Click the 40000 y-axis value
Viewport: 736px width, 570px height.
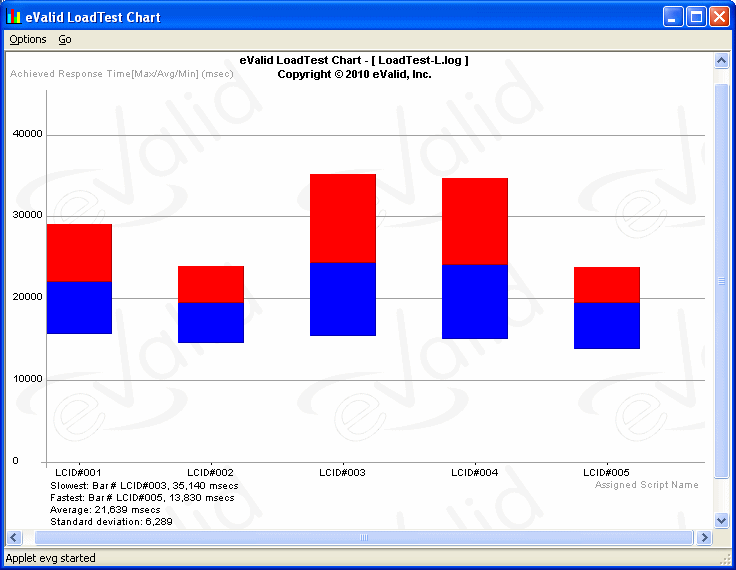[x=27, y=134]
